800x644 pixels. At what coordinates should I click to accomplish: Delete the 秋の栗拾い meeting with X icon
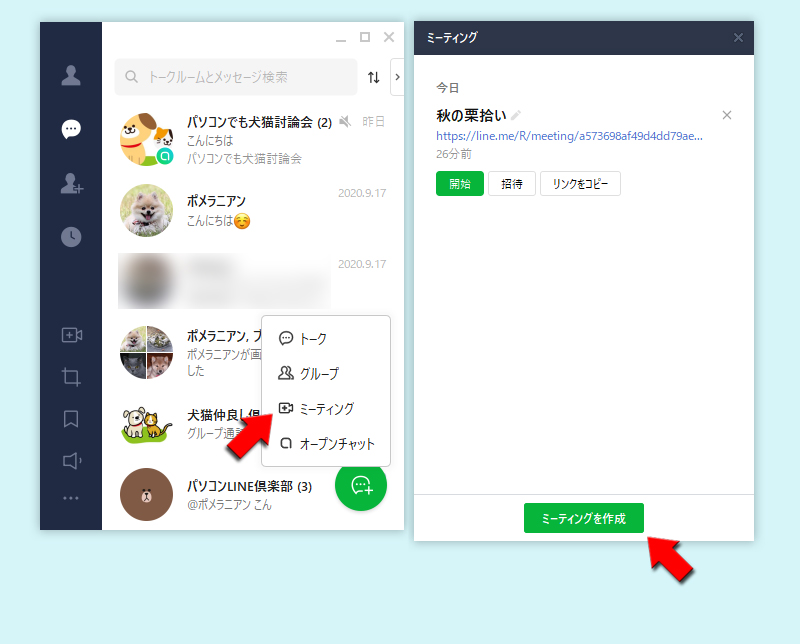click(727, 115)
